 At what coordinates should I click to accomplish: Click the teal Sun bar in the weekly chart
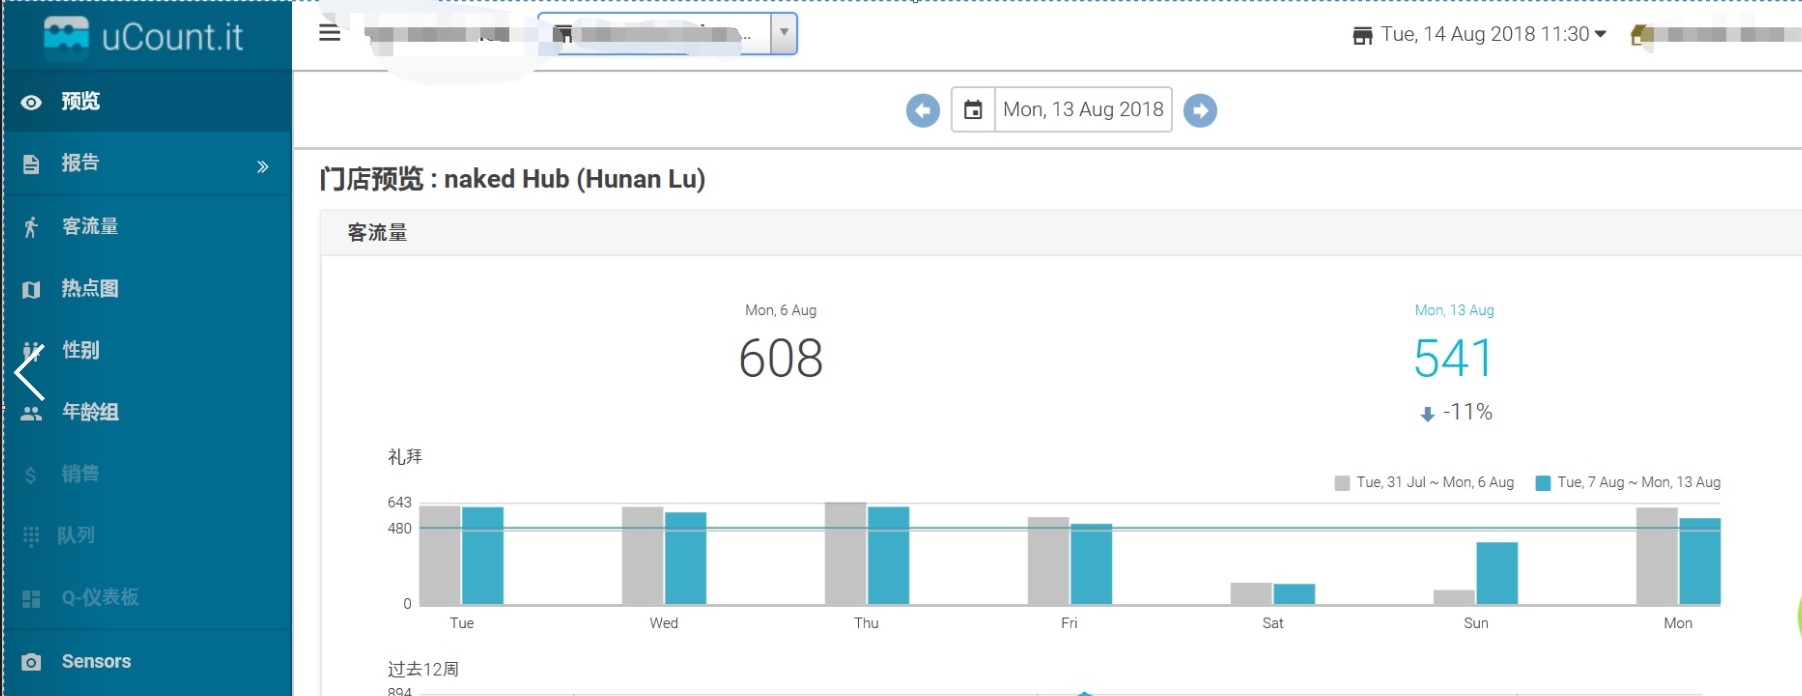point(1497,573)
